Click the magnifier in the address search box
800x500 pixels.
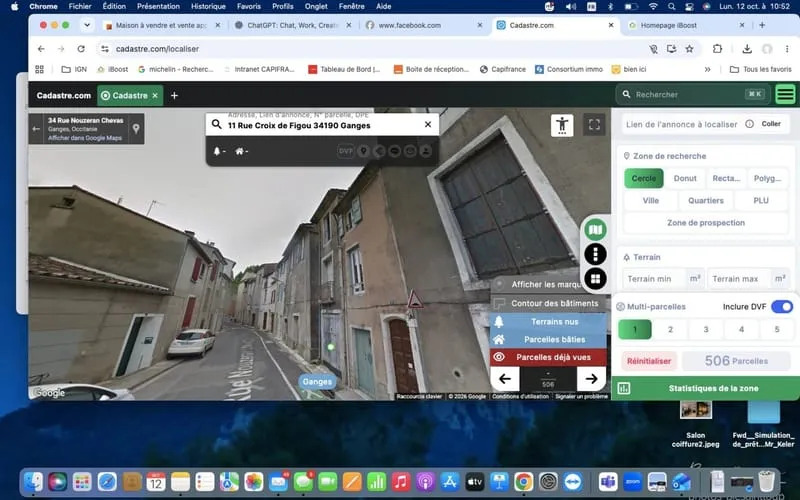[216, 124]
